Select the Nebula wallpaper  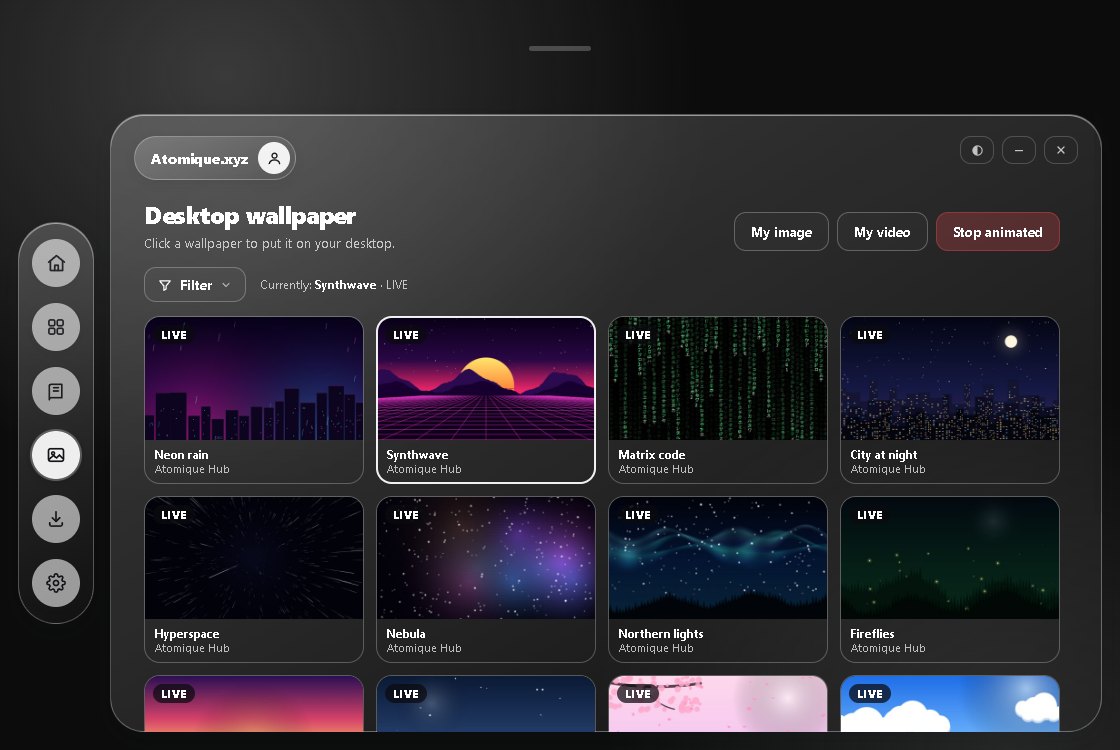coord(486,579)
